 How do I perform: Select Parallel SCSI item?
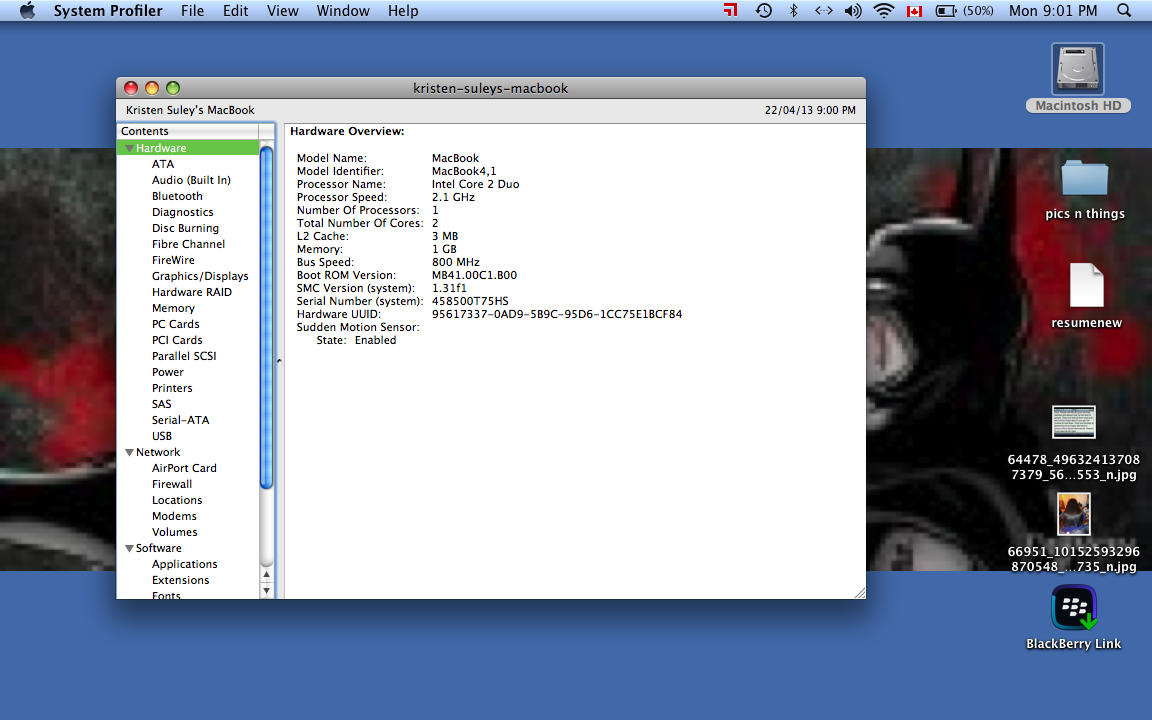[184, 356]
